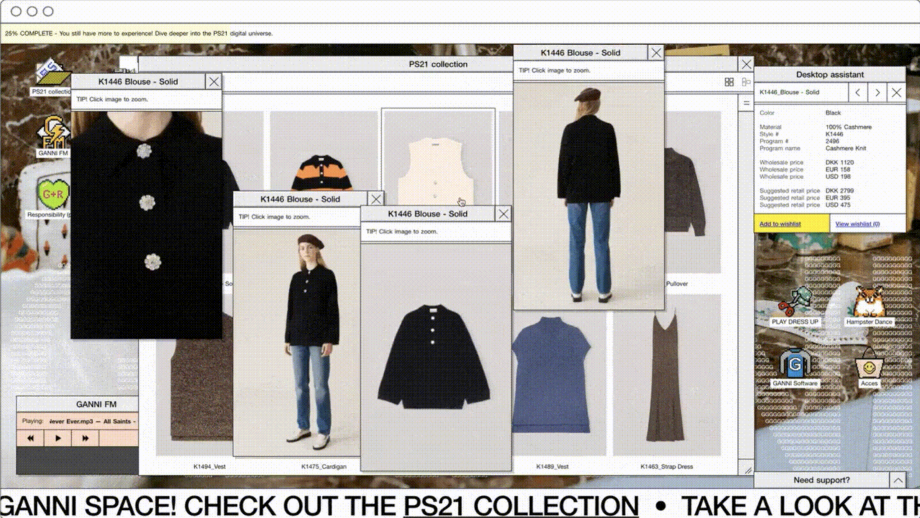Open the Hampster Dance icon
The width and height of the screenshot is (920, 518).
coord(869,305)
